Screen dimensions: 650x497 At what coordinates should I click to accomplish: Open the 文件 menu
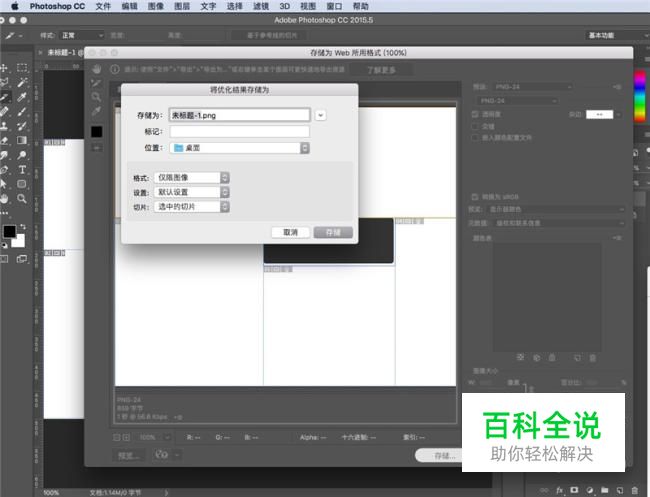click(103, 6)
